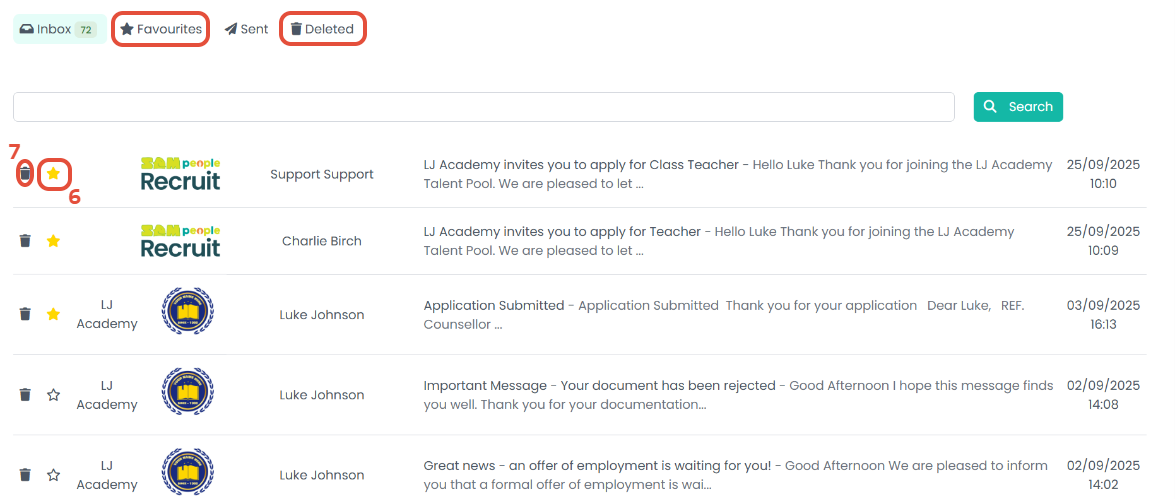Delete the Class Teacher invitation message

(x=25, y=175)
